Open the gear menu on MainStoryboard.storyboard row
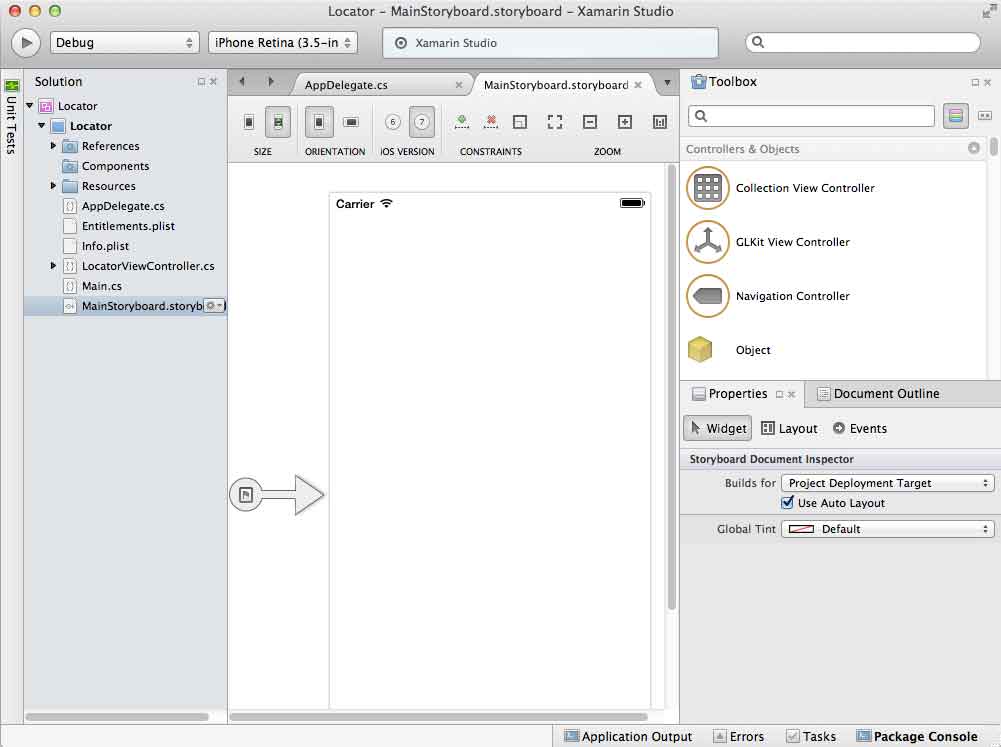1001x747 pixels. [x=214, y=306]
